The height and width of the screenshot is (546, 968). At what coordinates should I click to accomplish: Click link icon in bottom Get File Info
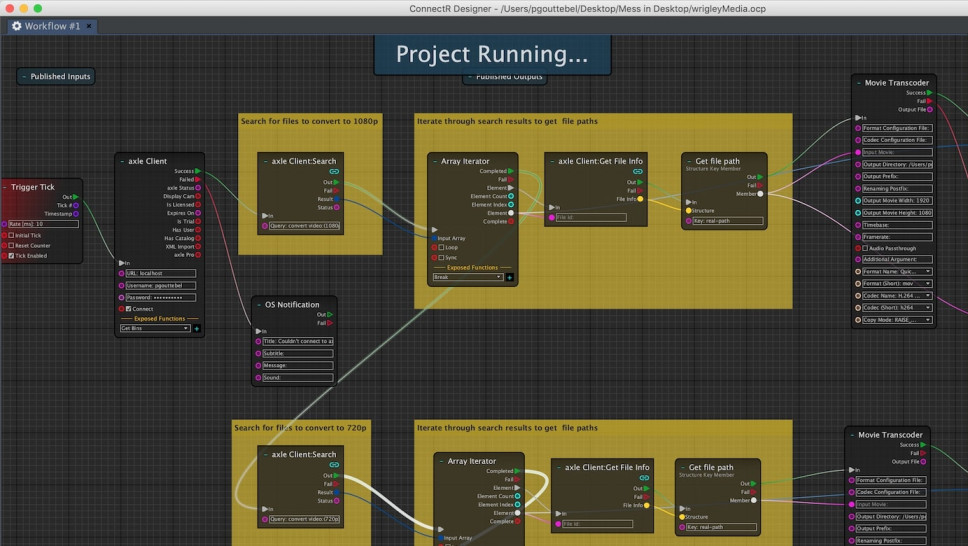point(644,478)
